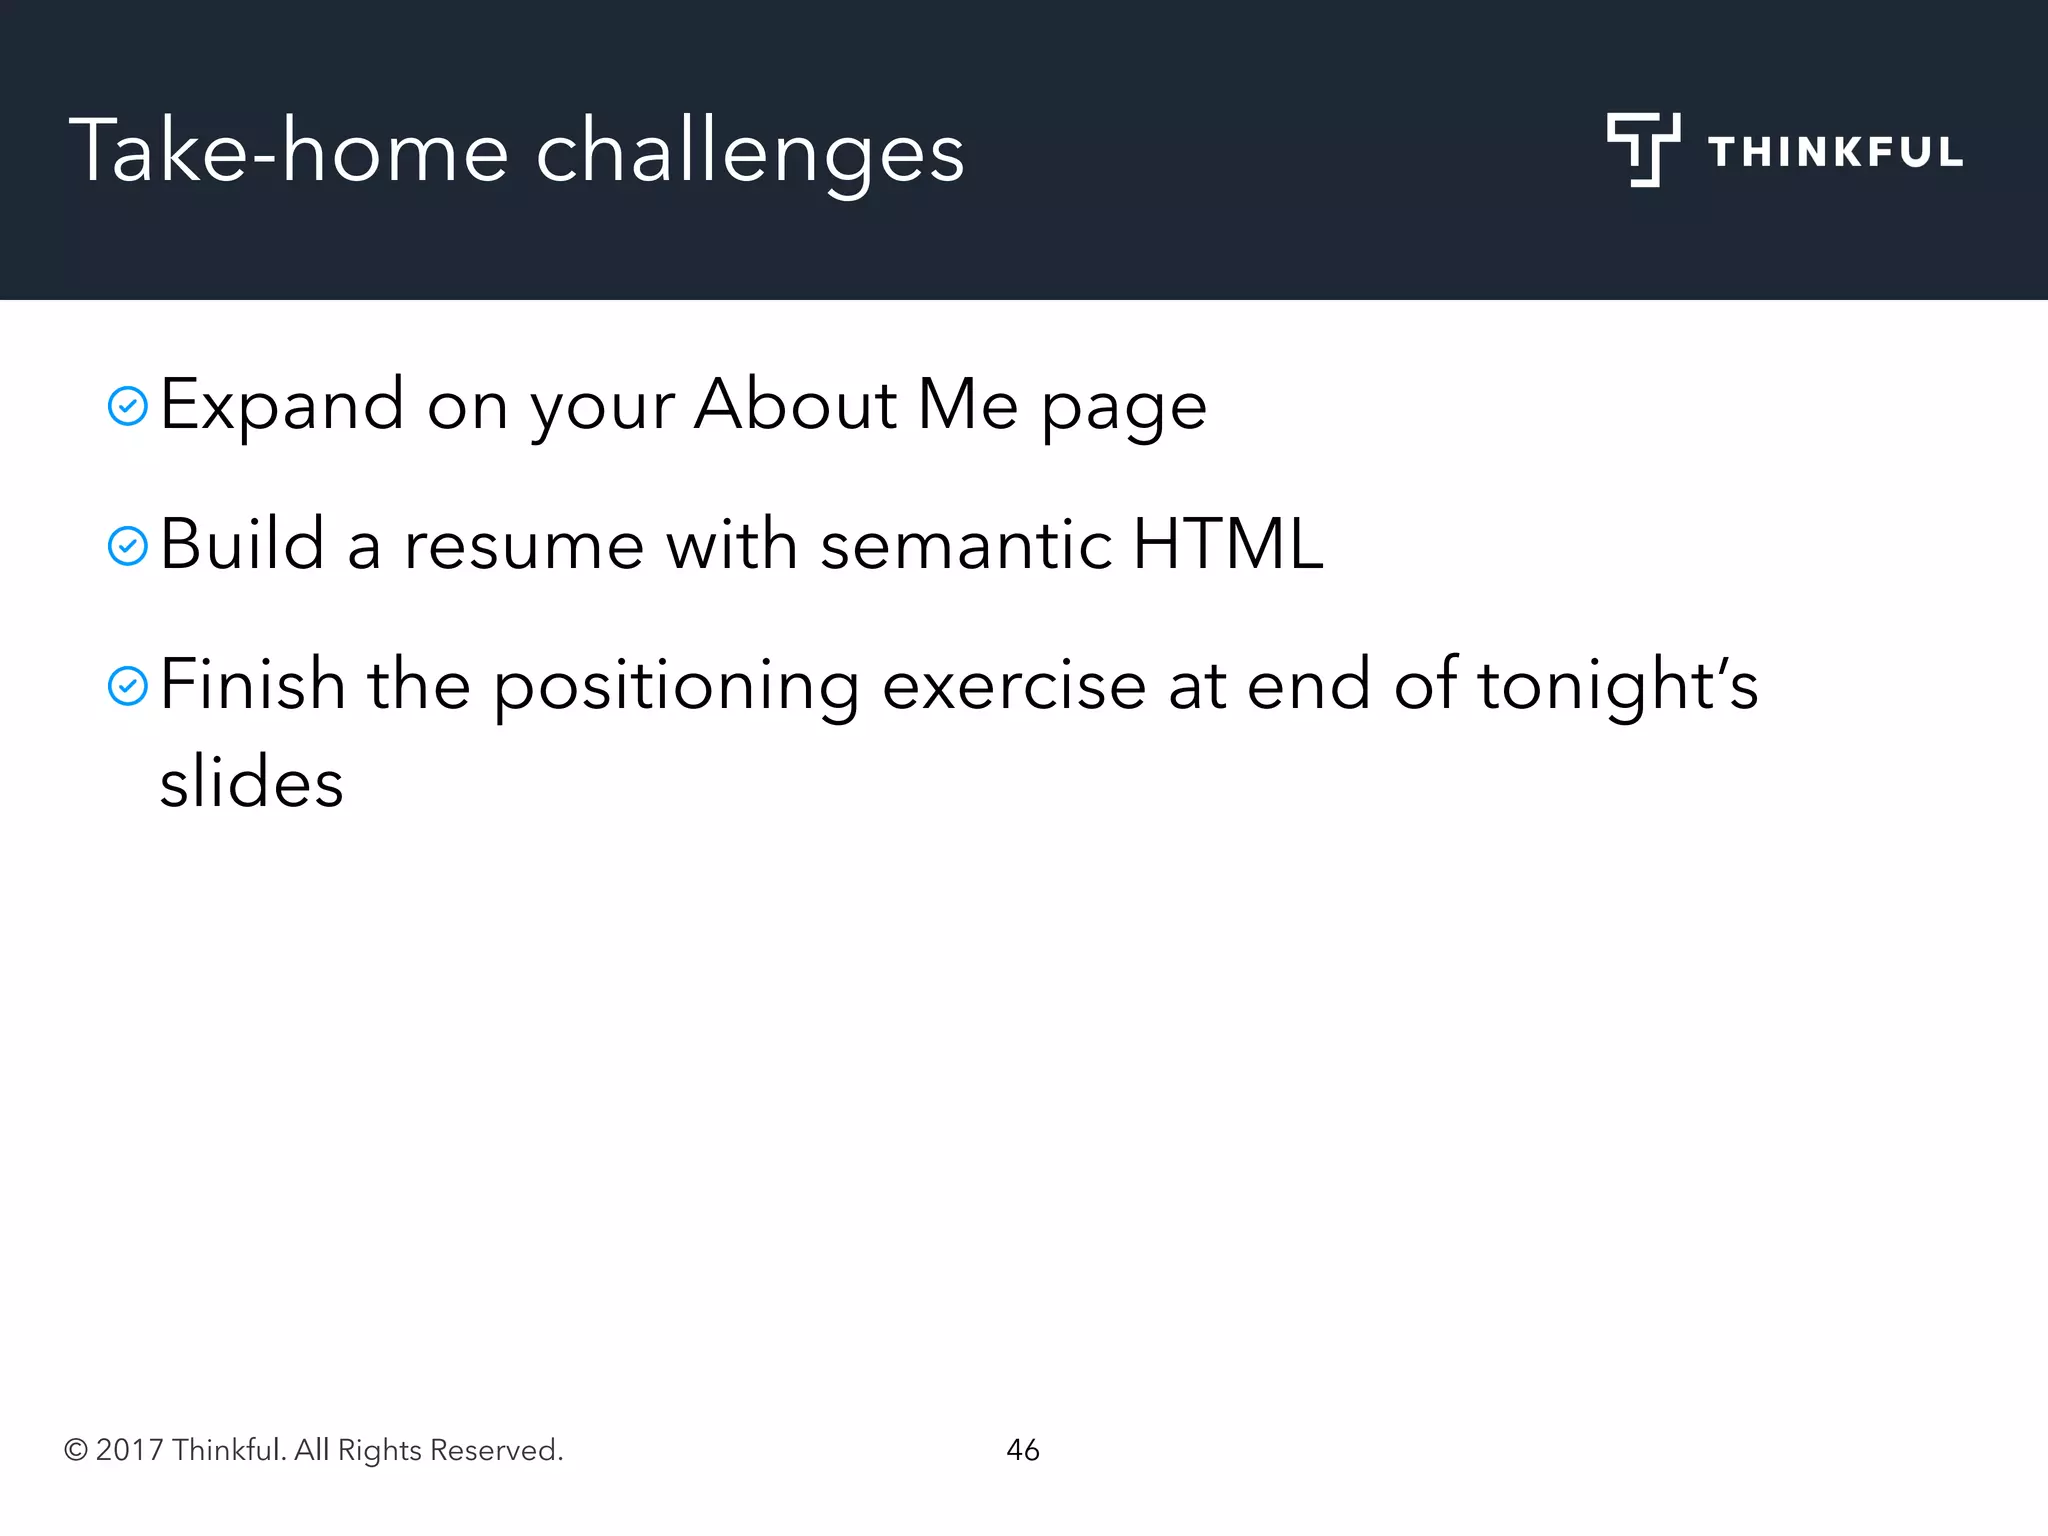Click the check bullet beside 'Finish the positioning'
The image size is (2048, 1536).
click(128, 686)
